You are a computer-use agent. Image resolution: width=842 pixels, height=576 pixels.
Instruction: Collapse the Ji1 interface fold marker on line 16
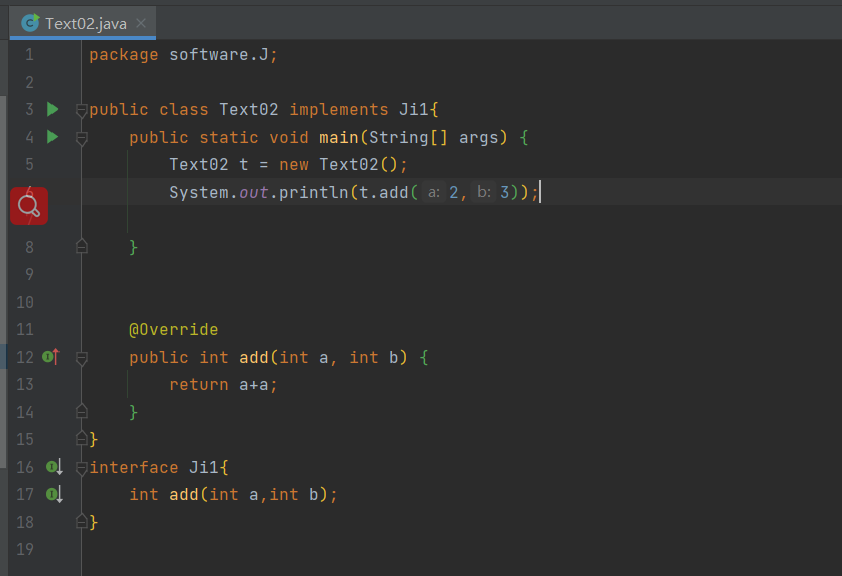click(x=82, y=469)
